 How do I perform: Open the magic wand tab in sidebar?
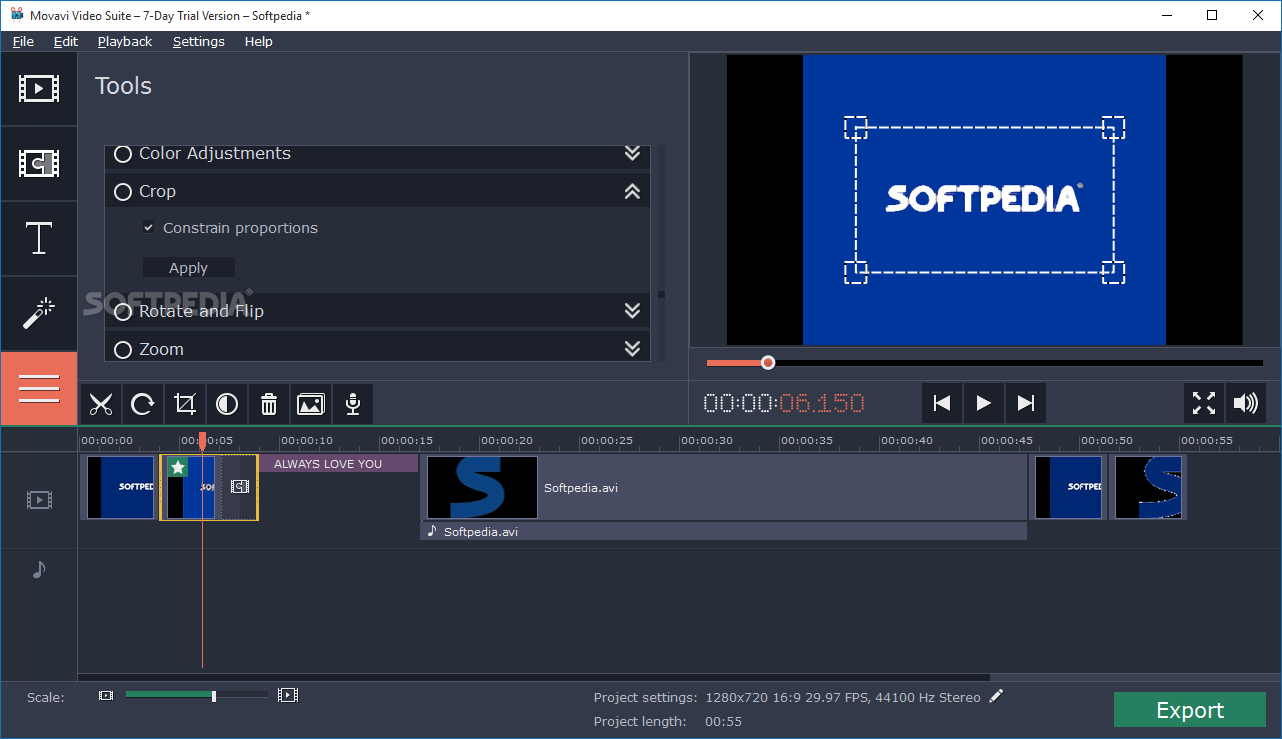[39, 314]
